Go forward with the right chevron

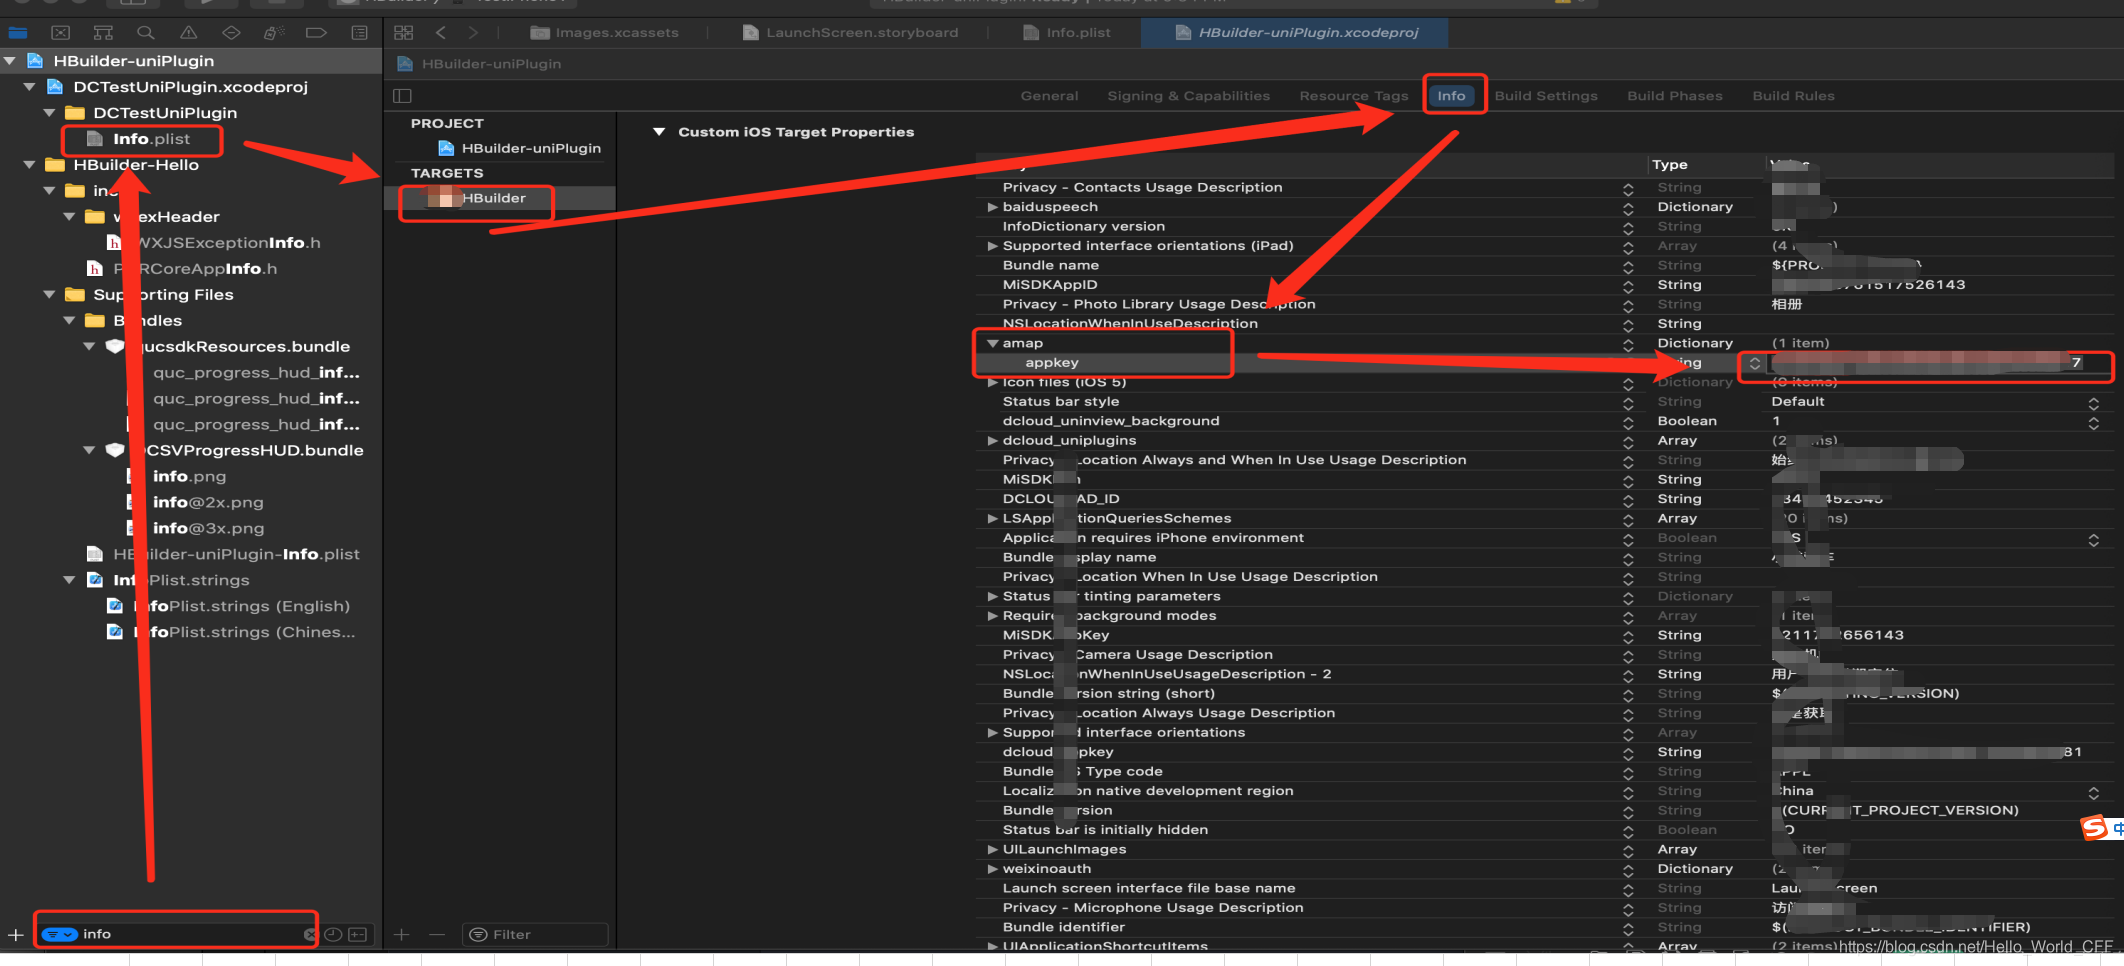pos(473,33)
